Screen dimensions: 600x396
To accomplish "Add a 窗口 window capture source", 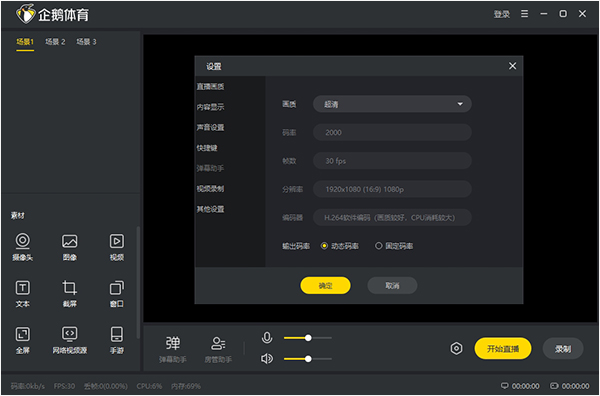I will click(117, 294).
